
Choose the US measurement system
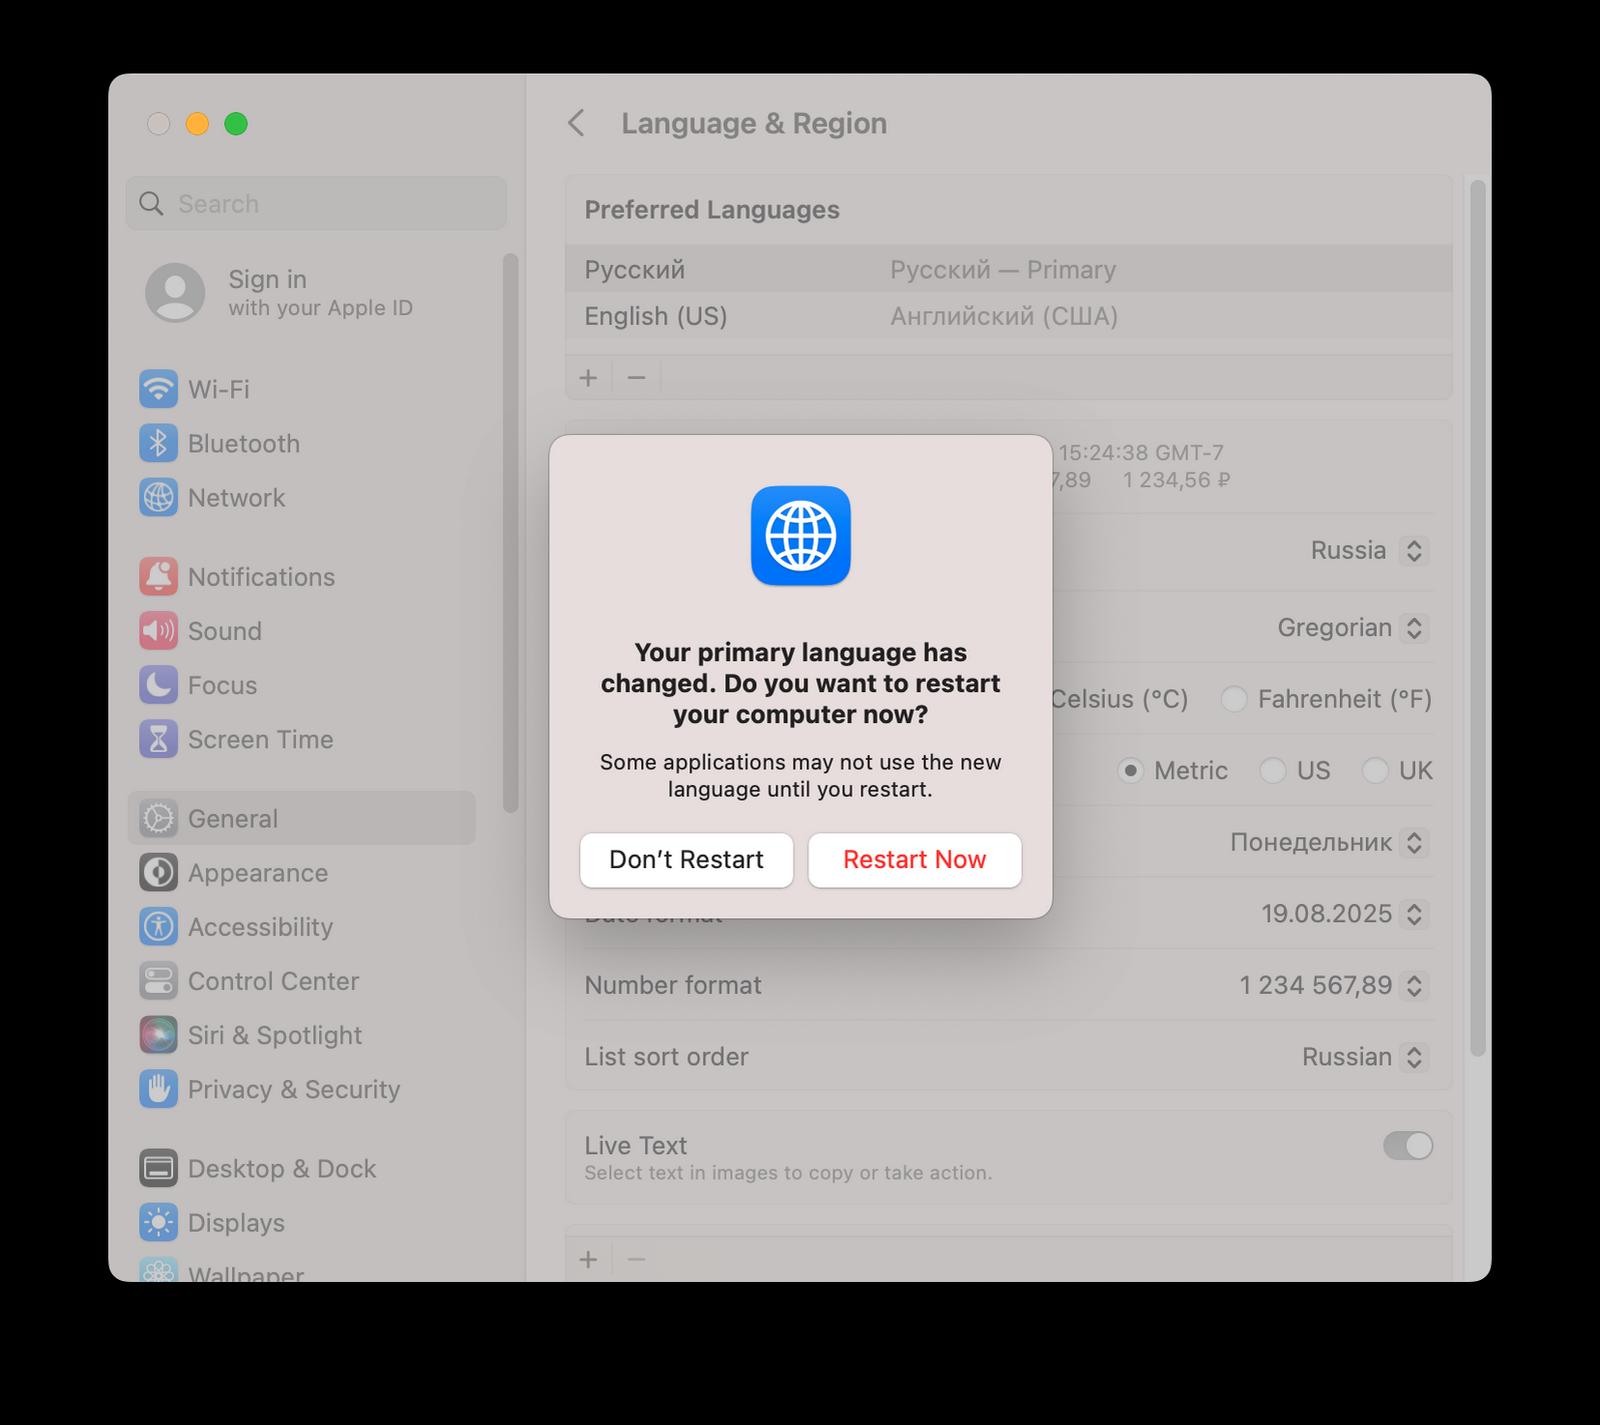1272,770
